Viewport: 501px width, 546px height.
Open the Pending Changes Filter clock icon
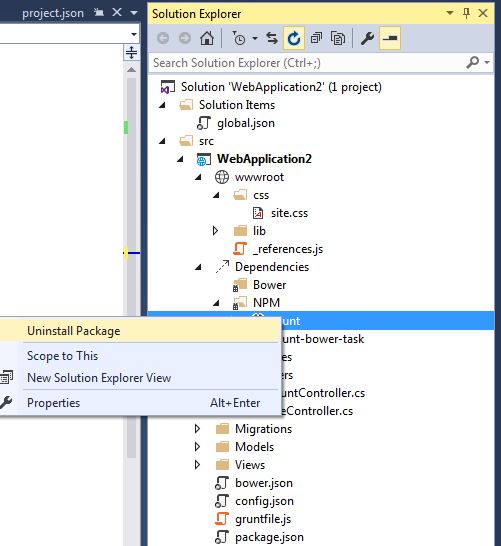pyautogui.click(x=239, y=38)
